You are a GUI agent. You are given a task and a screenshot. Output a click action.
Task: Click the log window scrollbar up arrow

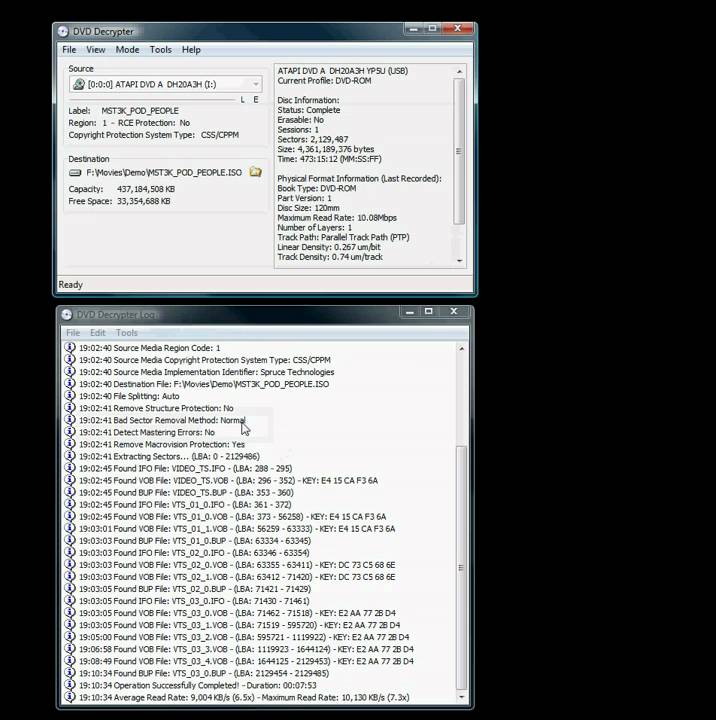coord(462,349)
